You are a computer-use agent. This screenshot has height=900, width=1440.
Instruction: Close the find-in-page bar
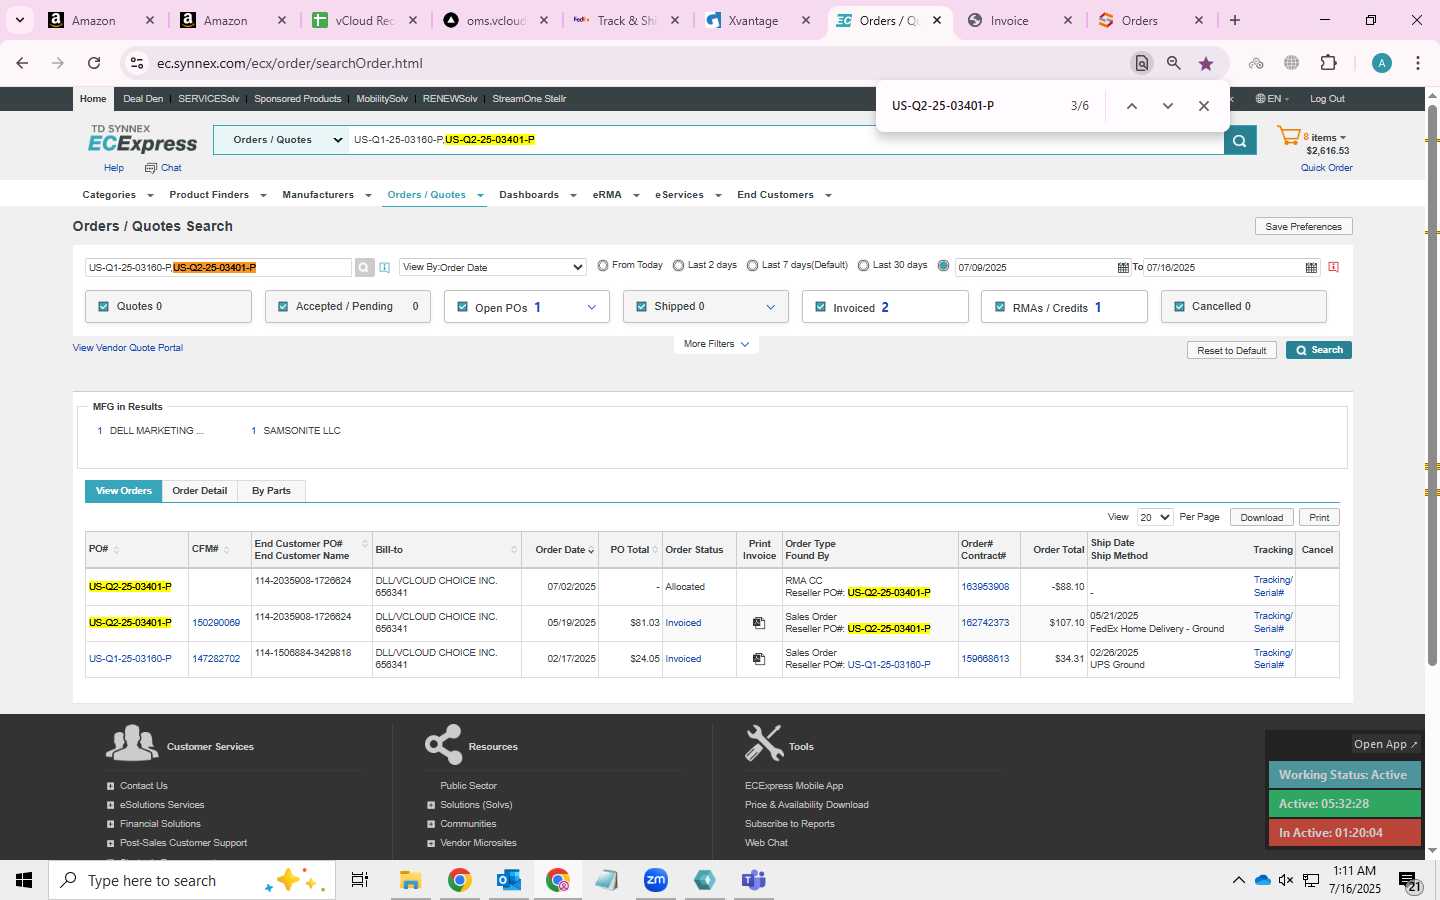(1204, 106)
